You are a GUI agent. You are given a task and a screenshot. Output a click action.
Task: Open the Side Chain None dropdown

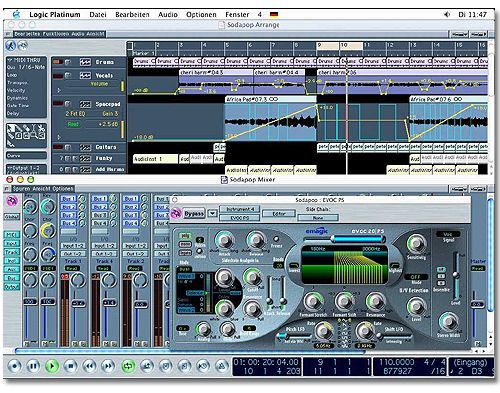[x=318, y=218]
